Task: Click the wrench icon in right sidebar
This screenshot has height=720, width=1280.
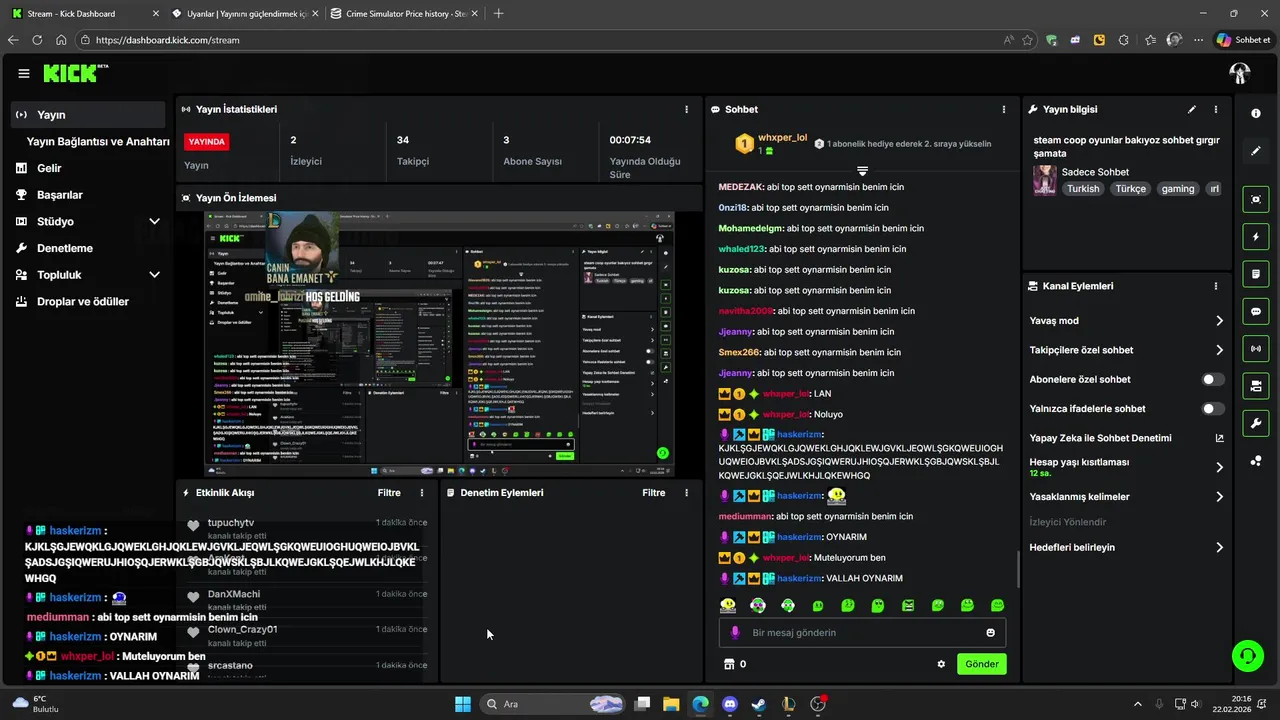Action: tap(1256, 423)
